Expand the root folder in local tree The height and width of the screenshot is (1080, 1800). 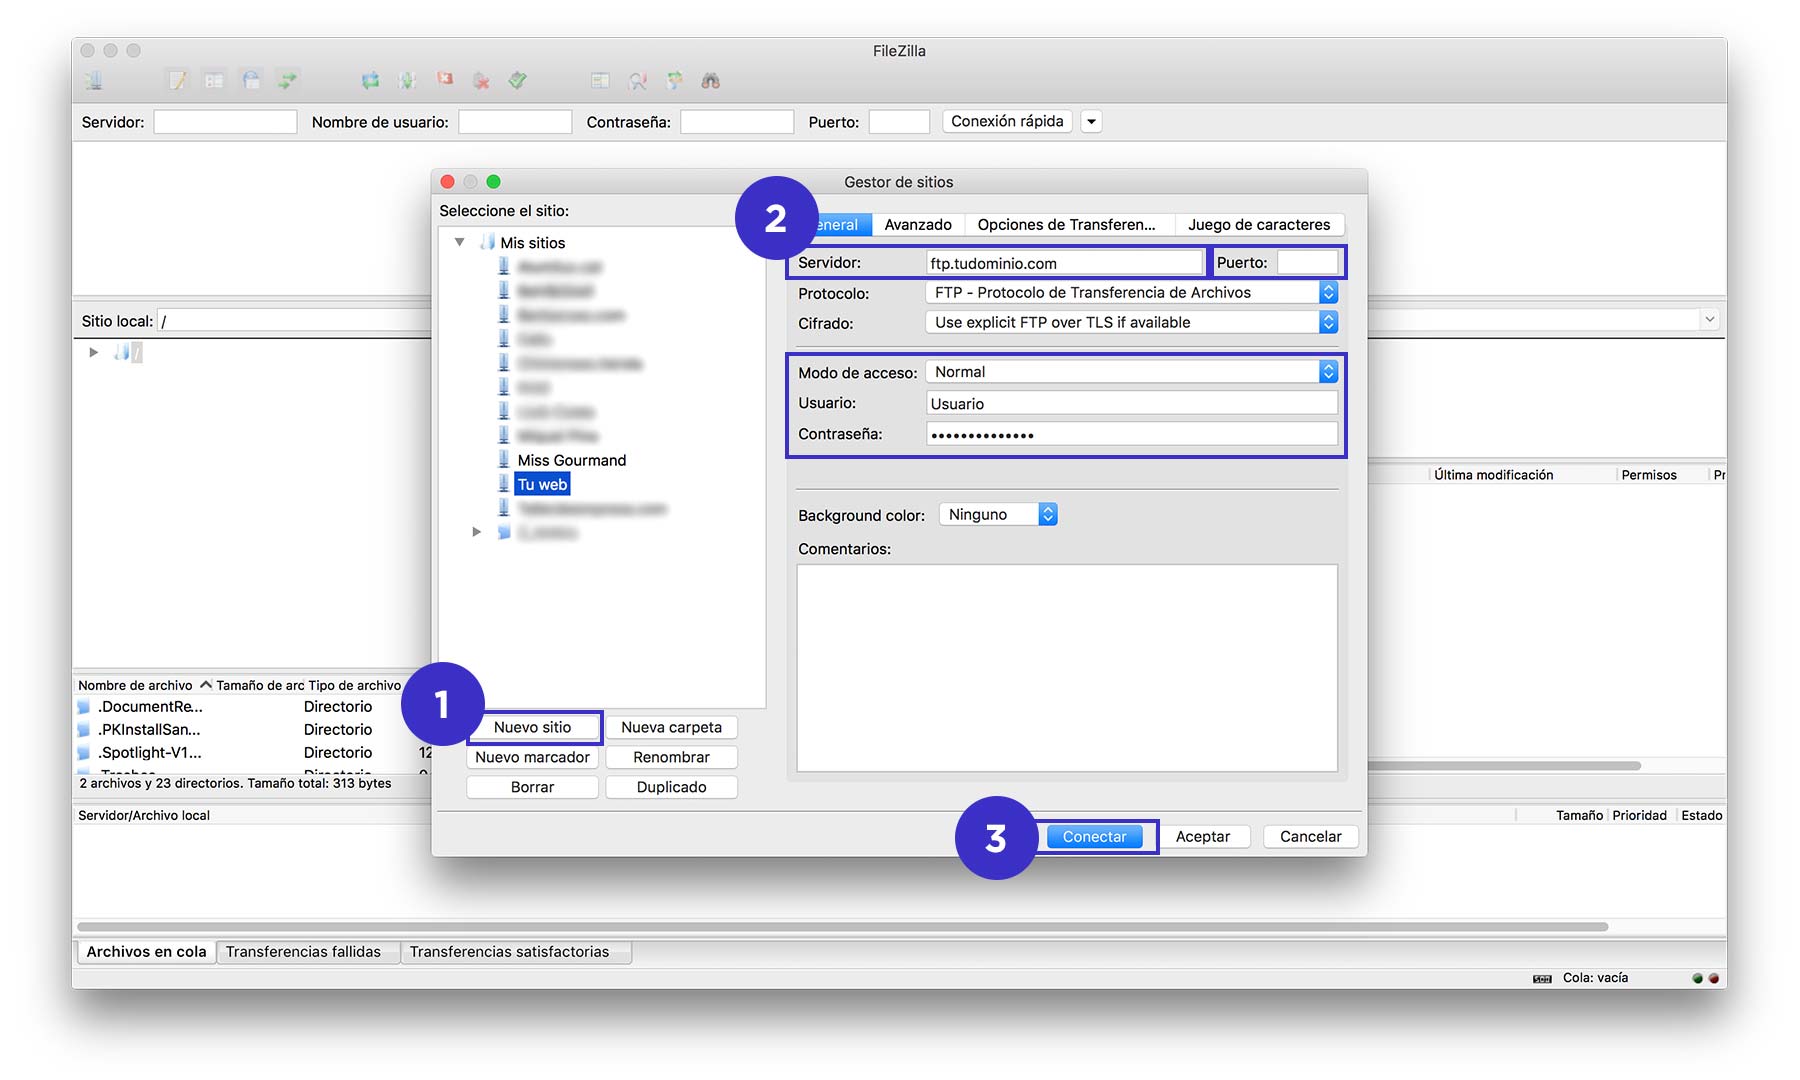[x=93, y=352]
